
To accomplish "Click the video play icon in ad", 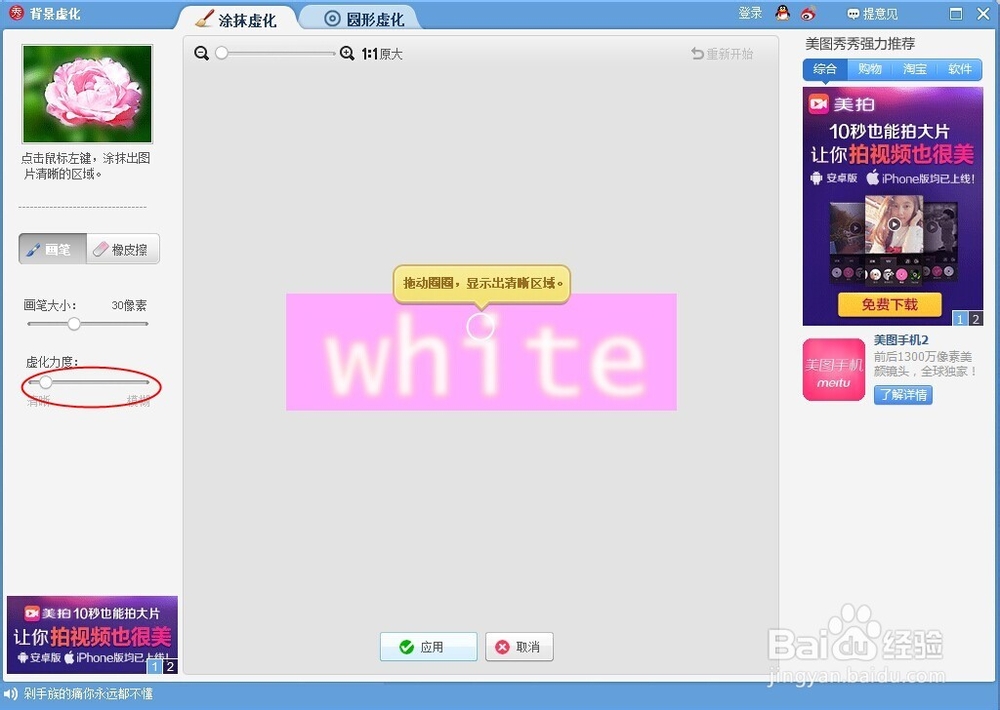I will (894, 224).
